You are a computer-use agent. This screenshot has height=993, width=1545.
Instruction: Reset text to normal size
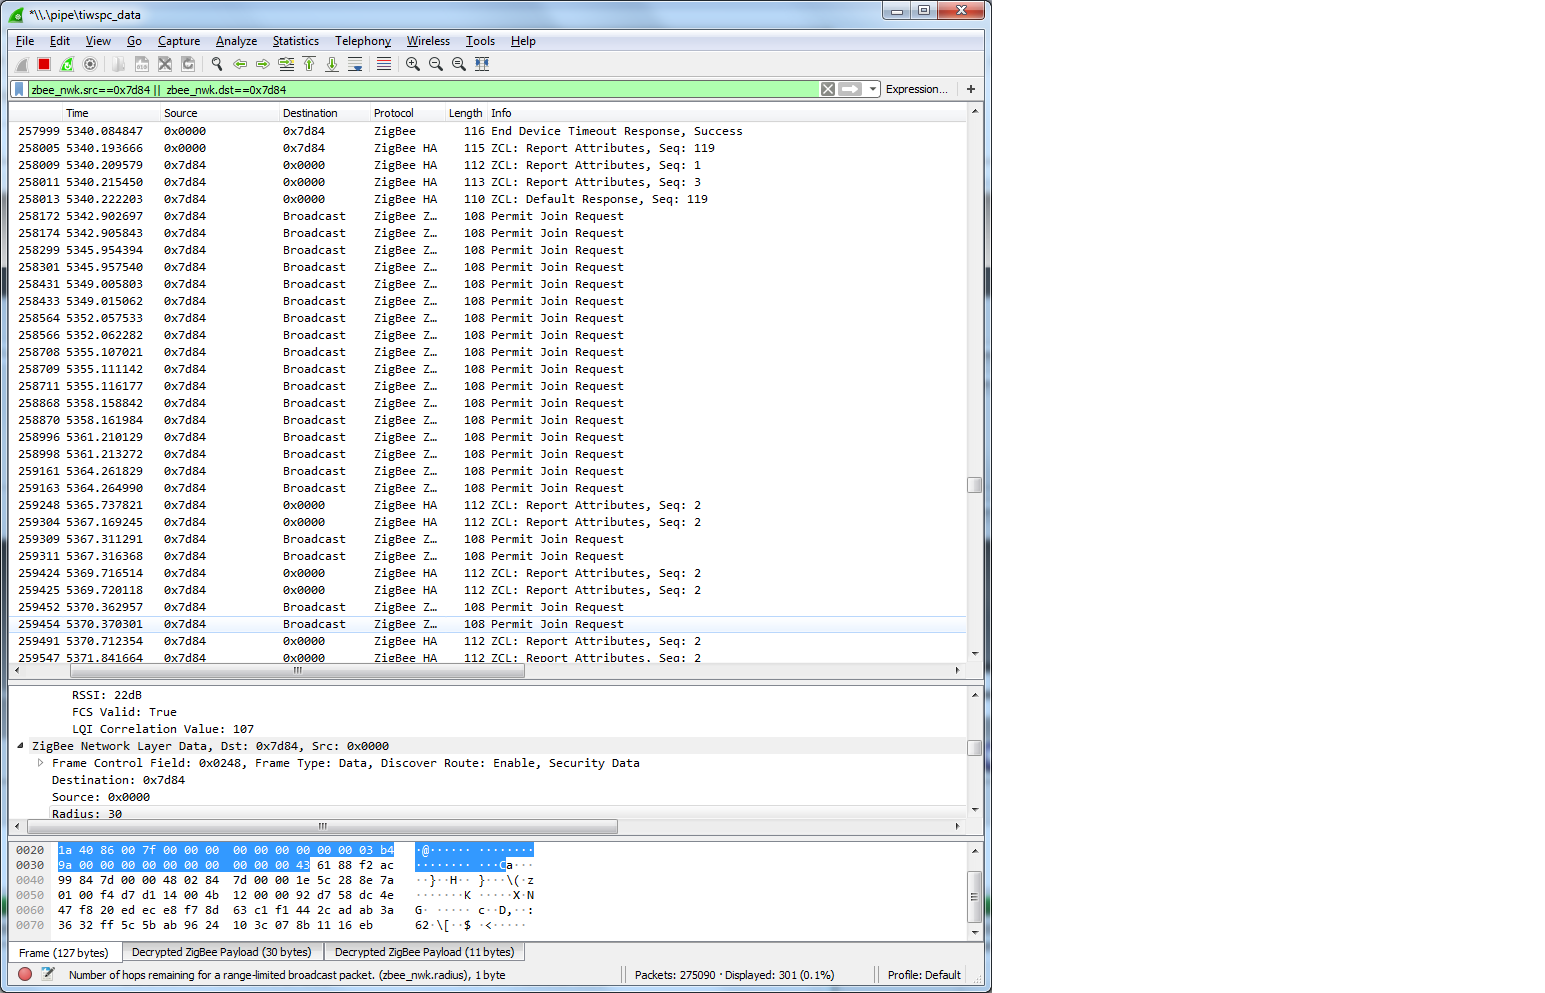coord(459,64)
